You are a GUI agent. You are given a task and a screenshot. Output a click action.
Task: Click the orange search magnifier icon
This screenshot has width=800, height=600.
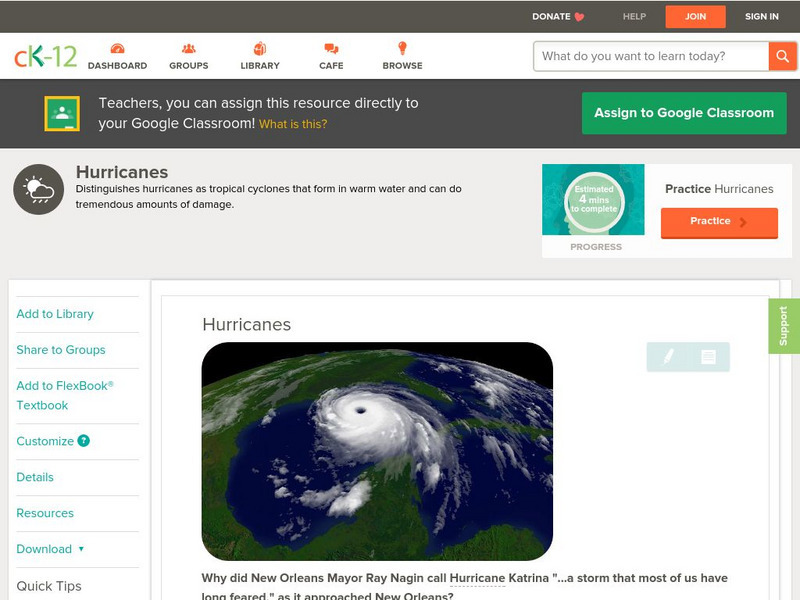pos(783,56)
